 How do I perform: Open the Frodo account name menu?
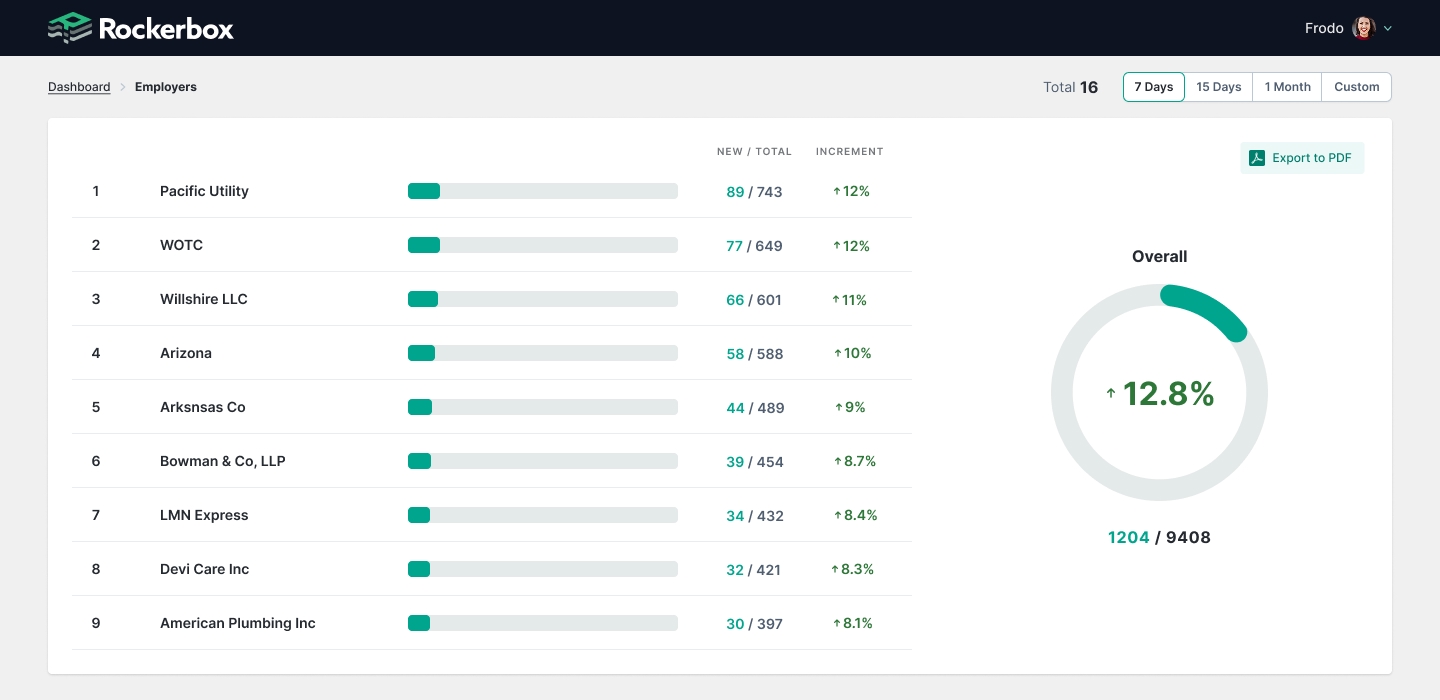point(1323,28)
